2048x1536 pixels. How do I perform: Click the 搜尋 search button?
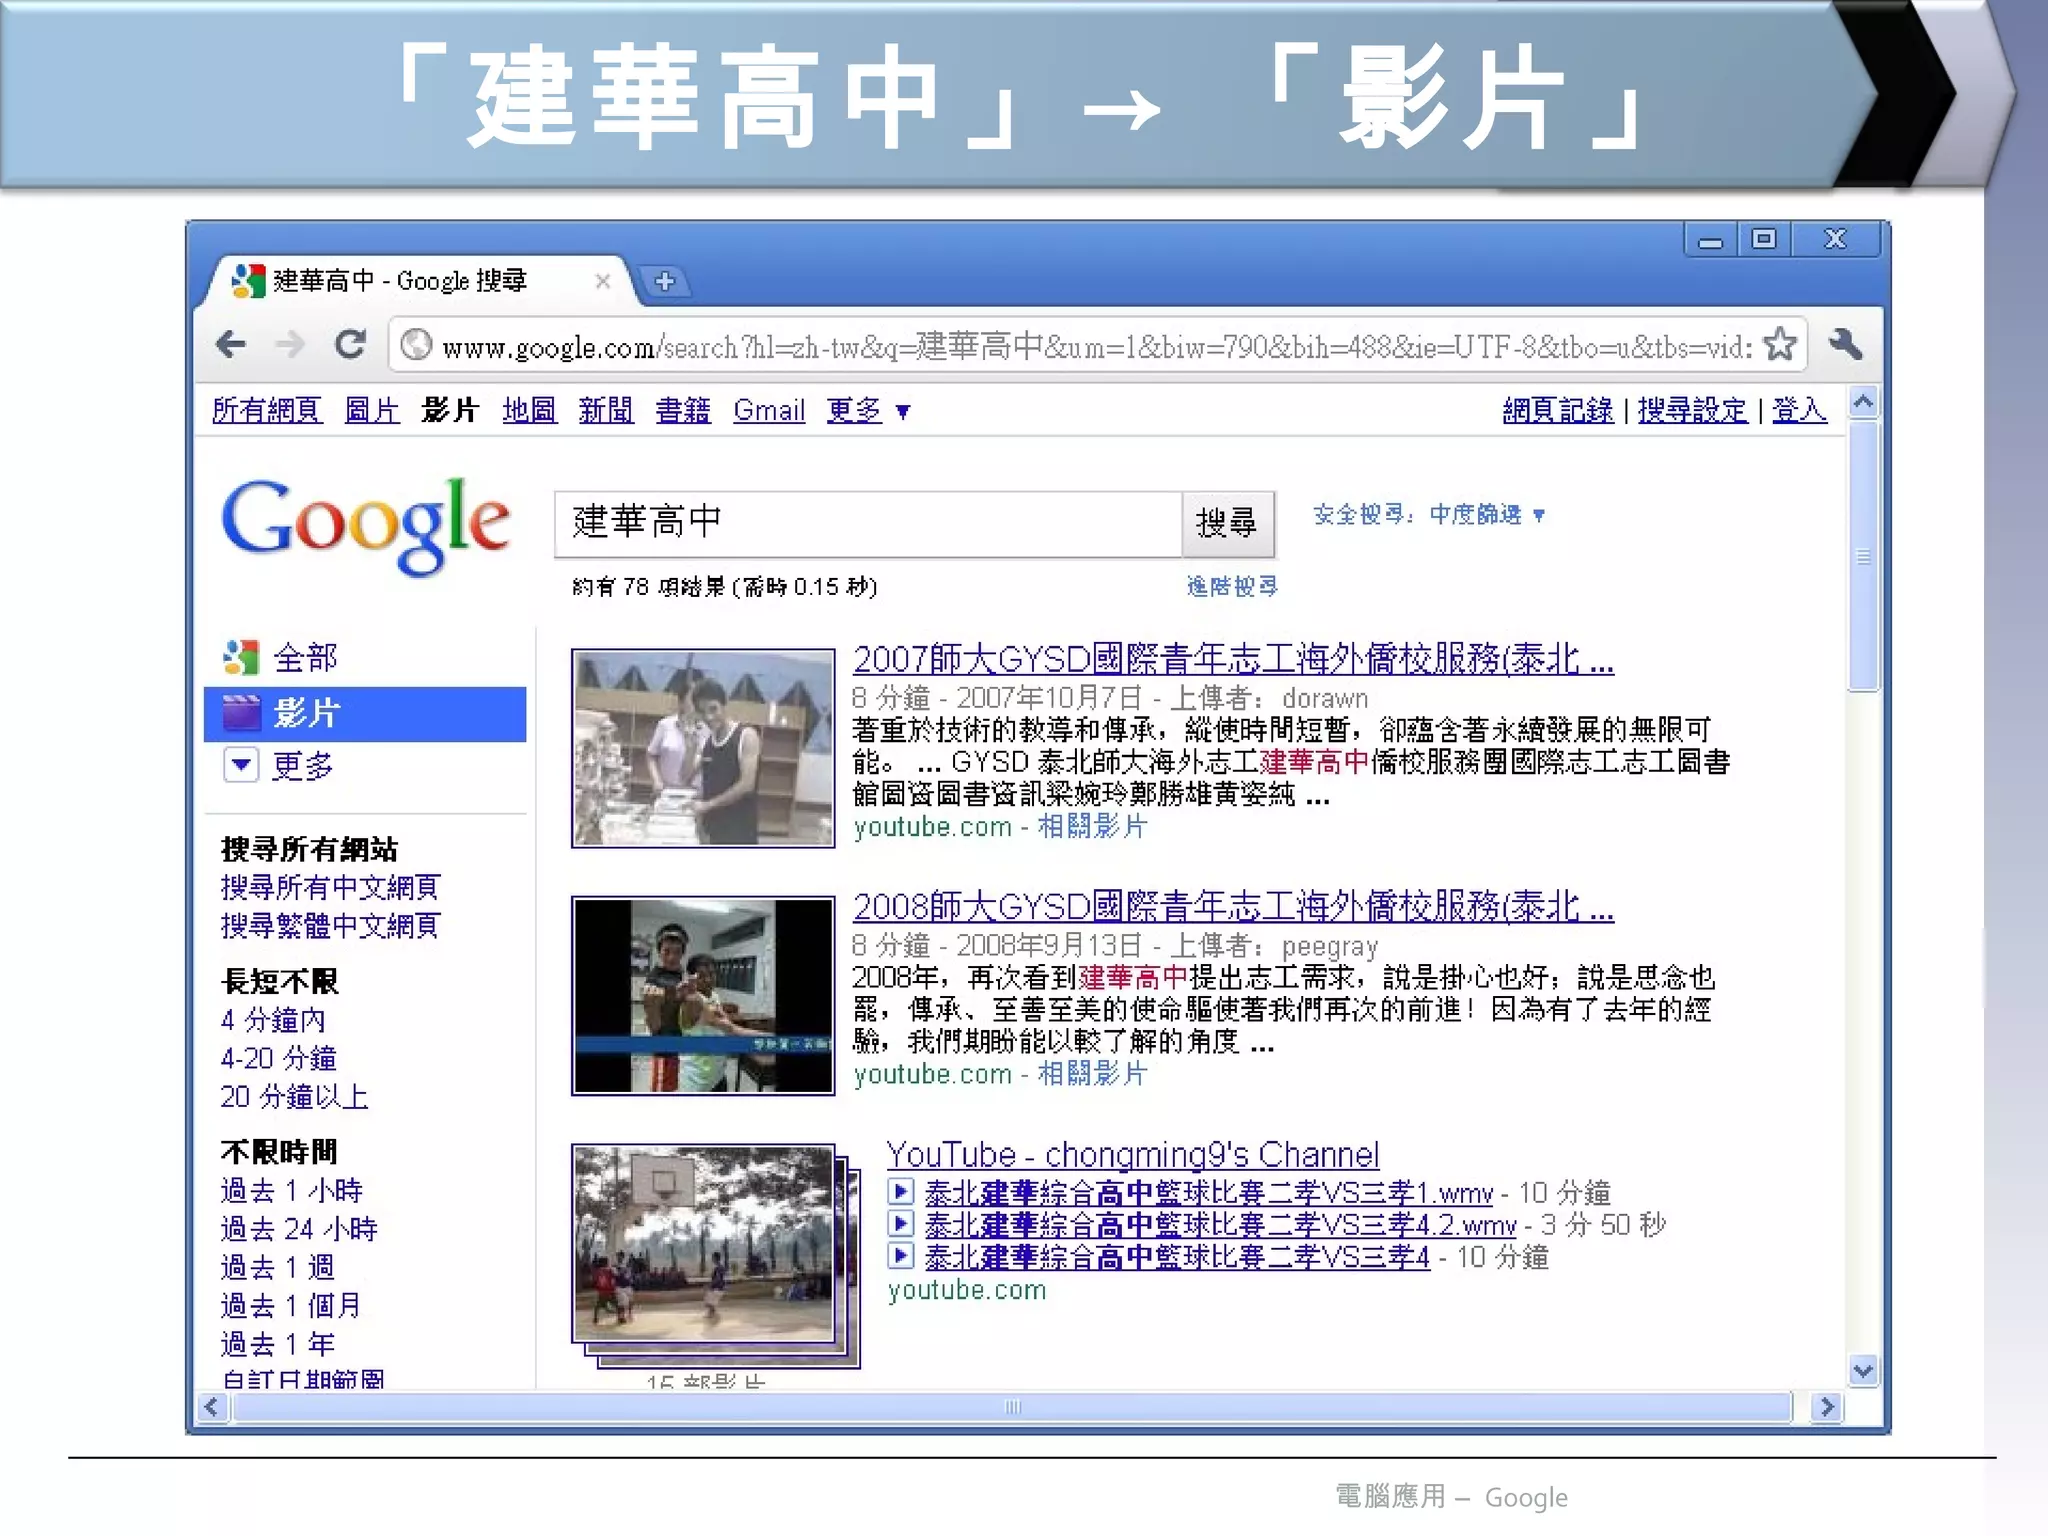[1227, 523]
